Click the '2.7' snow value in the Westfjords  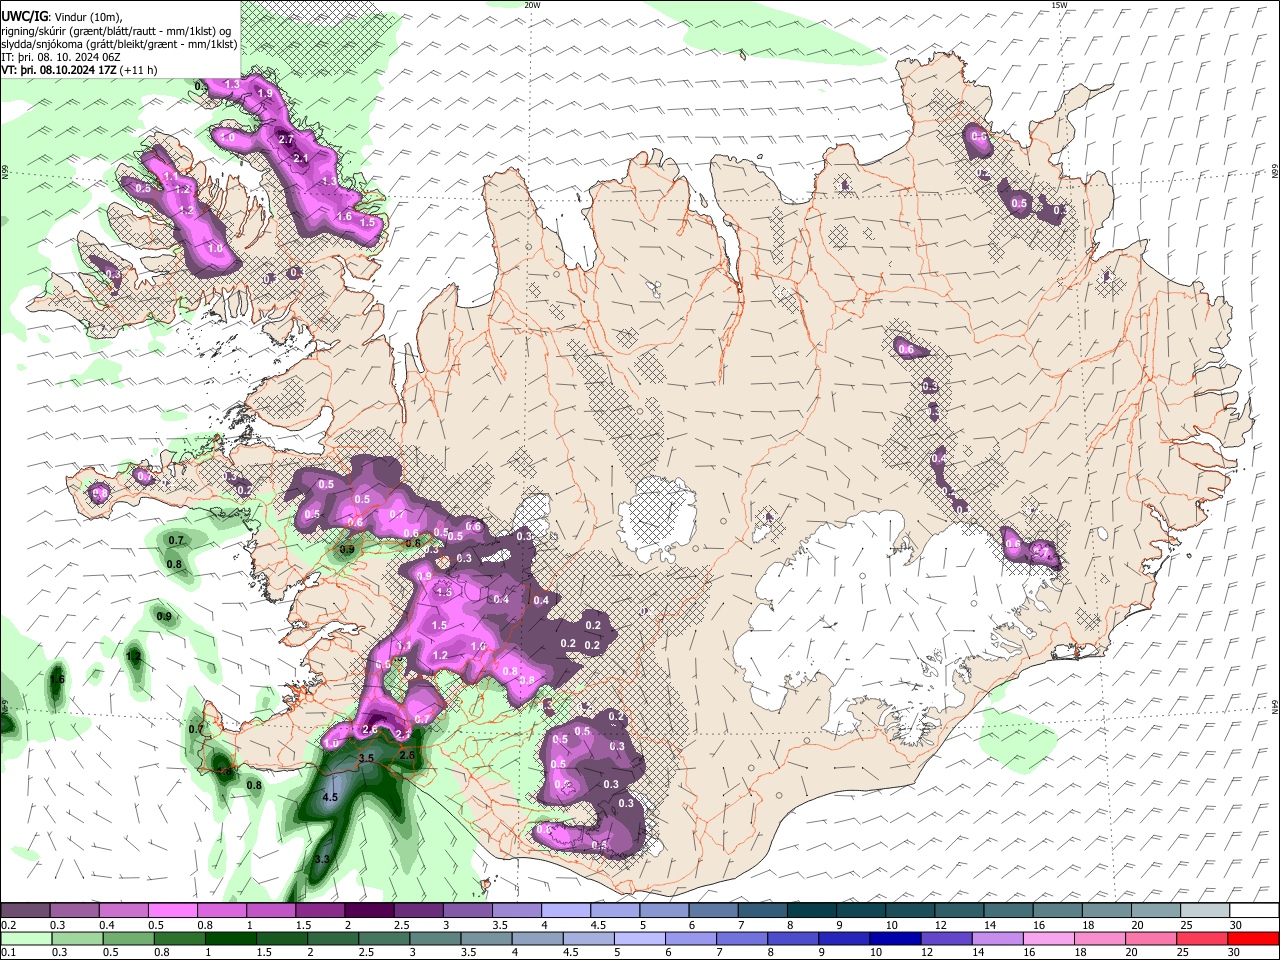click(286, 139)
